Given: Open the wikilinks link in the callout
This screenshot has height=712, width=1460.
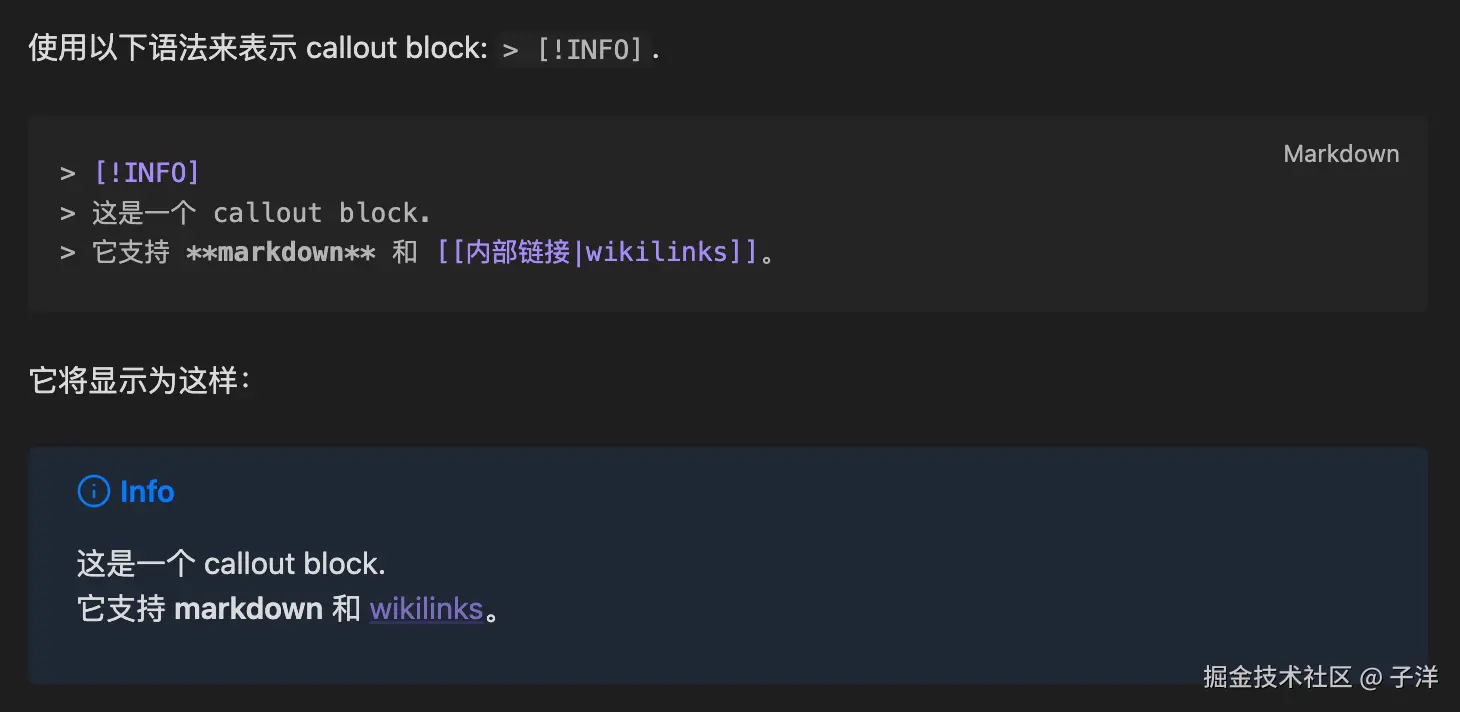Looking at the screenshot, I should (426, 608).
